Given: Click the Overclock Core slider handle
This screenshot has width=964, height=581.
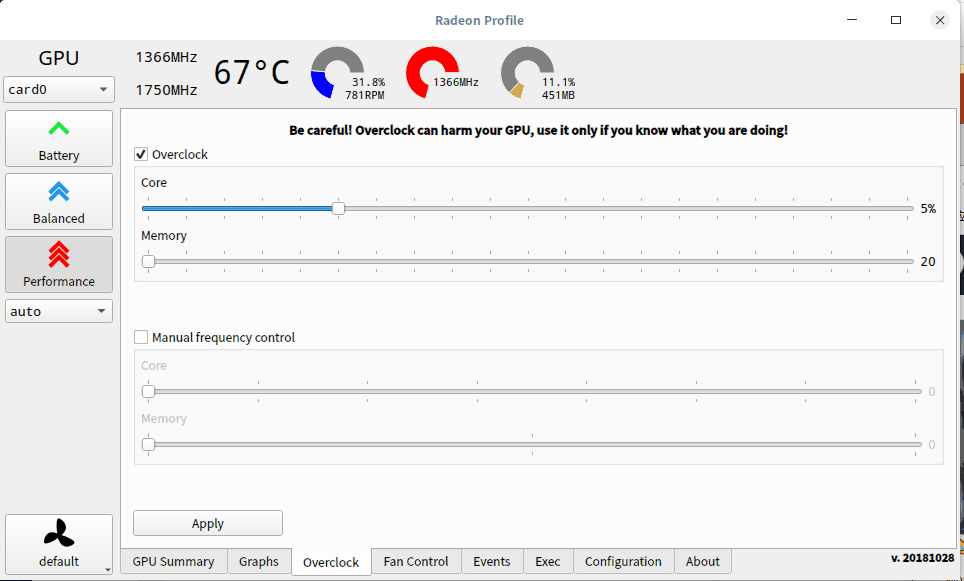Looking at the screenshot, I should point(338,208).
